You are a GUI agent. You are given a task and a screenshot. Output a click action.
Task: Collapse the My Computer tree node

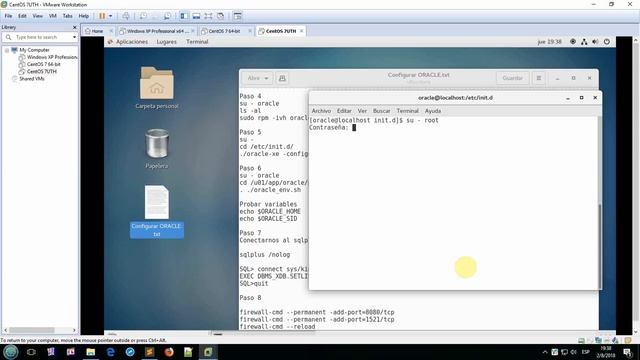(x=7, y=50)
